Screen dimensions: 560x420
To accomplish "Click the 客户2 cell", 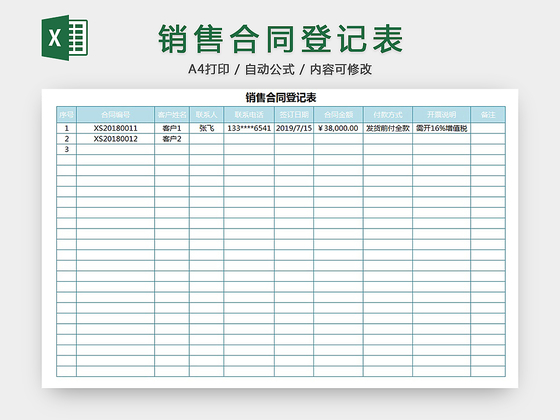I will [x=172, y=139].
